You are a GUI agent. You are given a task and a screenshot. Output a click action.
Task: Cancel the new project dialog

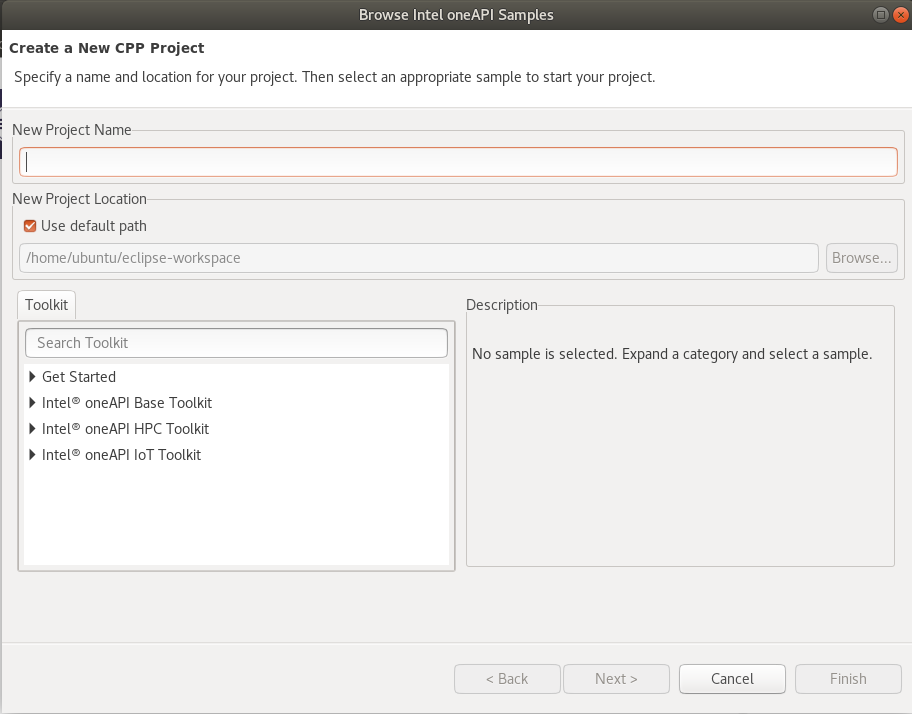tap(732, 679)
